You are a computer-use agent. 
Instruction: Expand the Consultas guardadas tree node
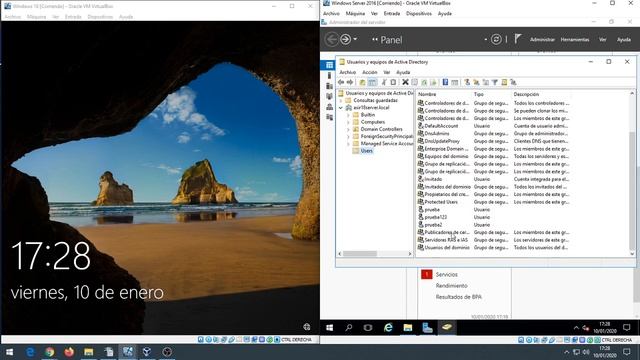tap(341, 100)
